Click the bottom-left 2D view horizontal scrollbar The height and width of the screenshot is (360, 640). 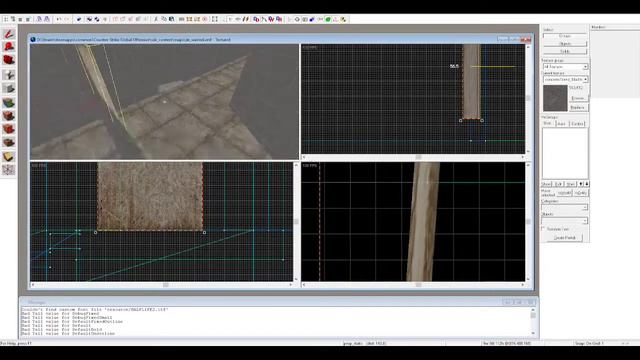[162, 284]
